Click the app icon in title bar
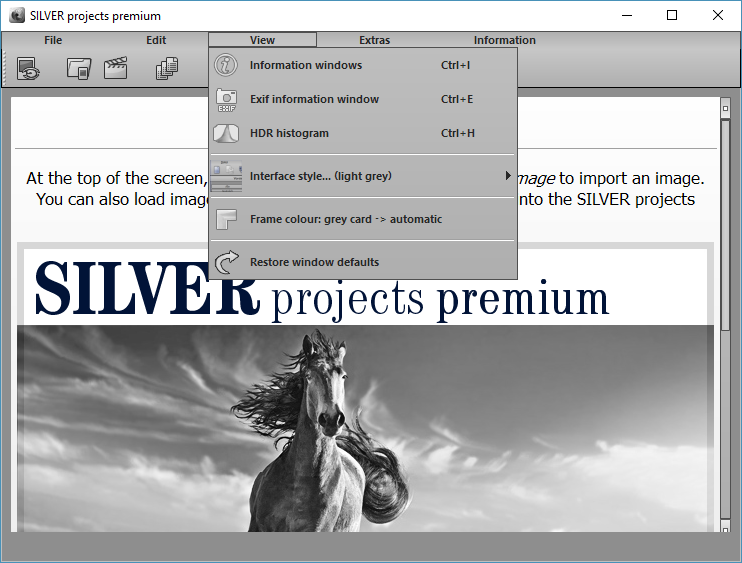This screenshot has width=742, height=563. pyautogui.click(x=17, y=16)
